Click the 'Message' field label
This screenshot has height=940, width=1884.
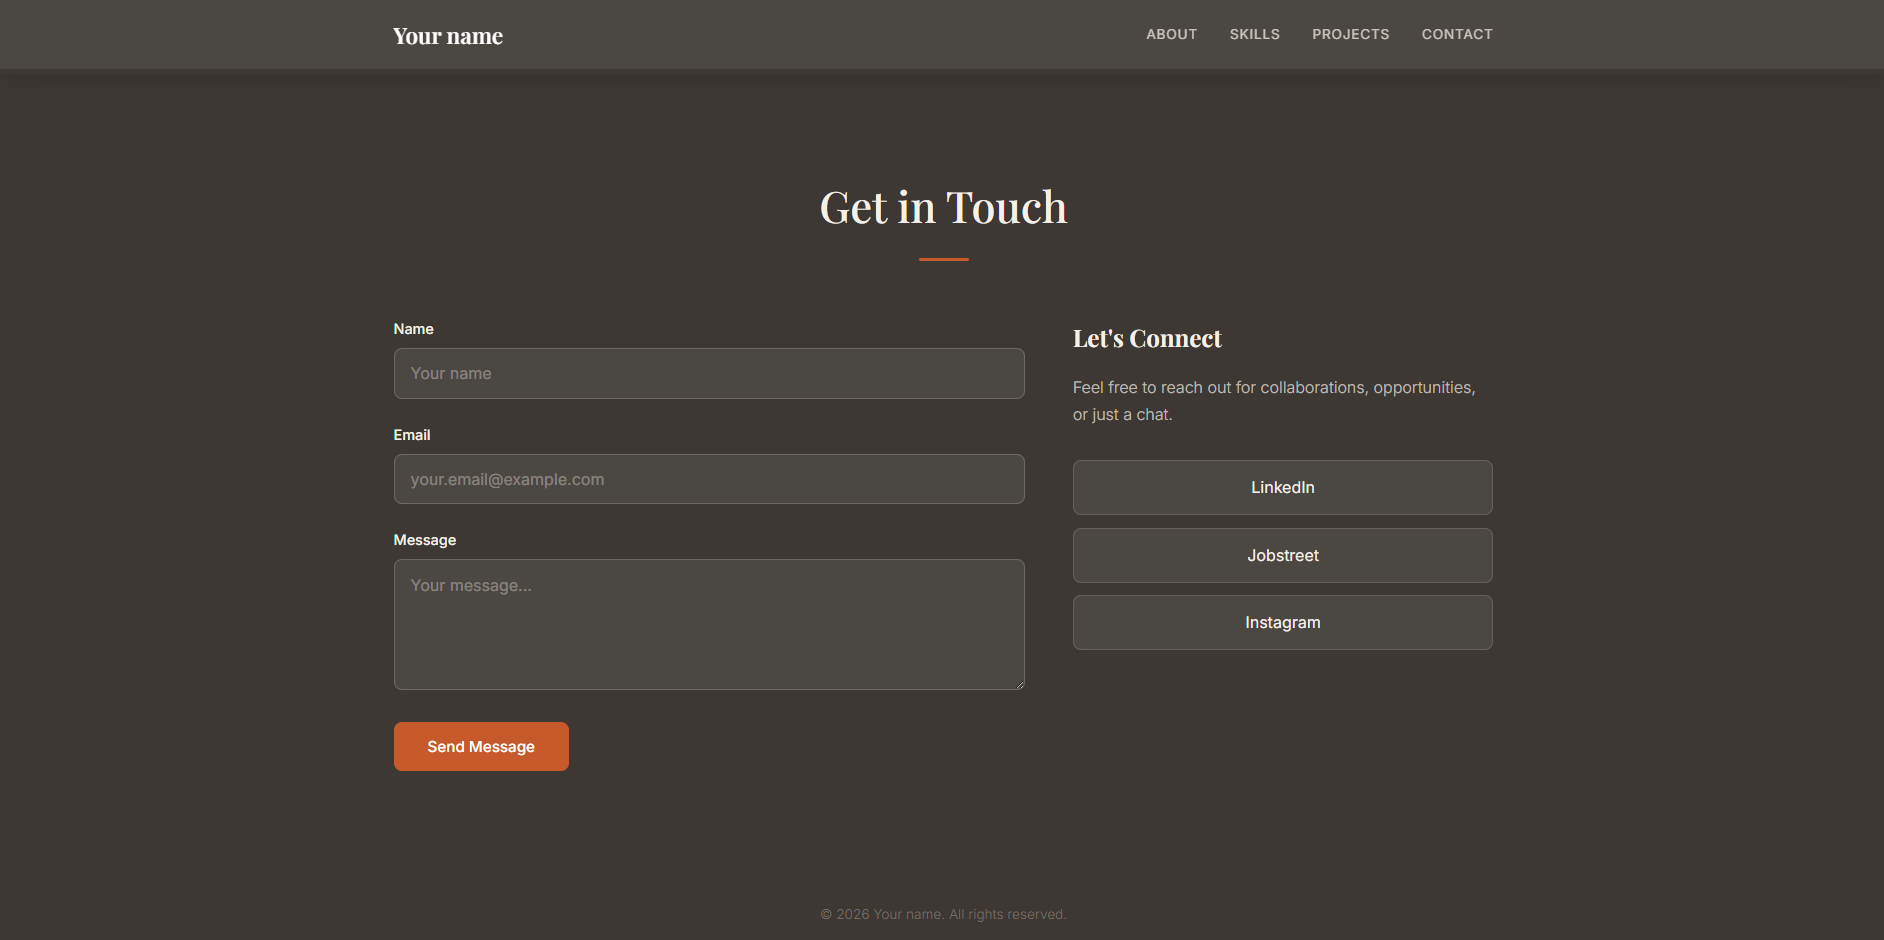click(x=425, y=540)
